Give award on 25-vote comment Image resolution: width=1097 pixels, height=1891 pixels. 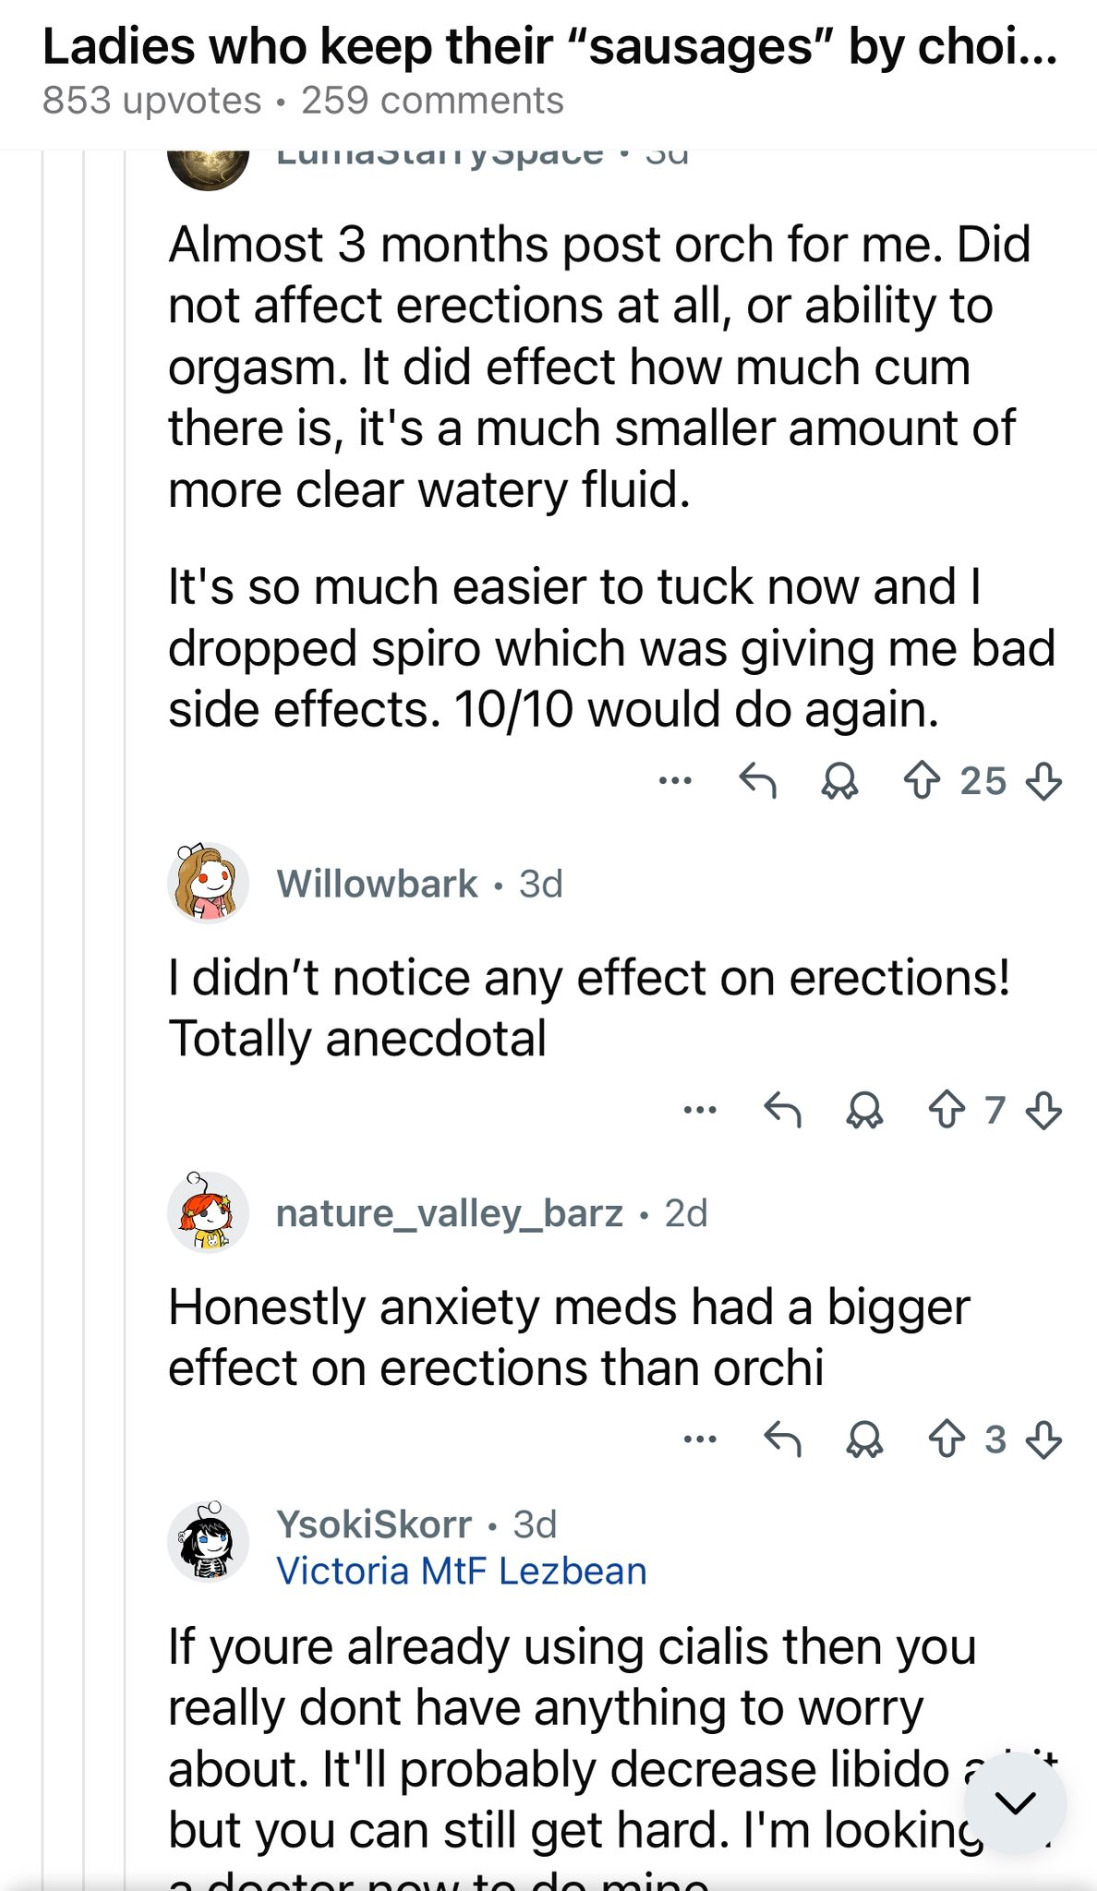point(839,781)
